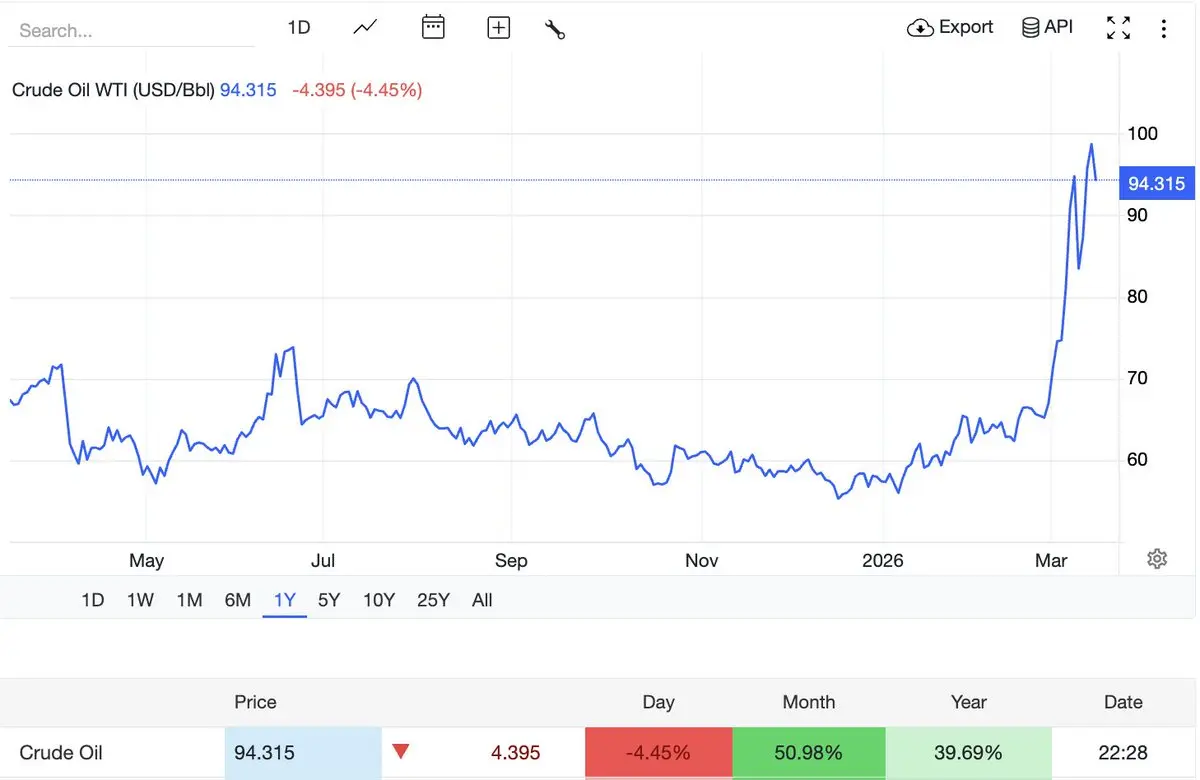The width and height of the screenshot is (1200, 780).
Task: Select the All range tab
Action: coord(482,600)
